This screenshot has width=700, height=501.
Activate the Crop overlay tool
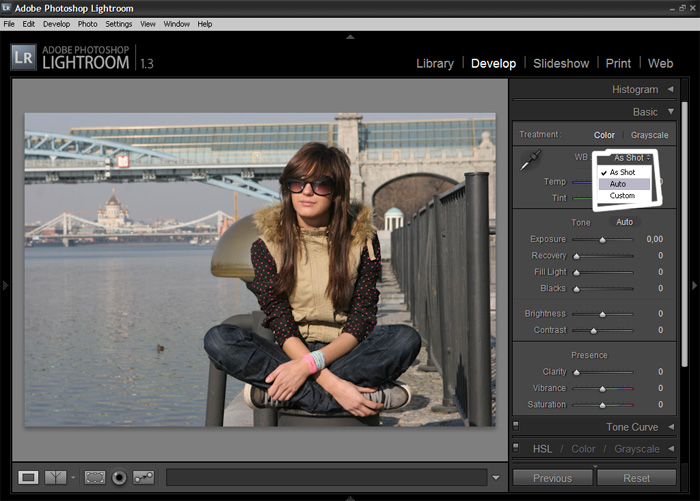[x=95, y=477]
